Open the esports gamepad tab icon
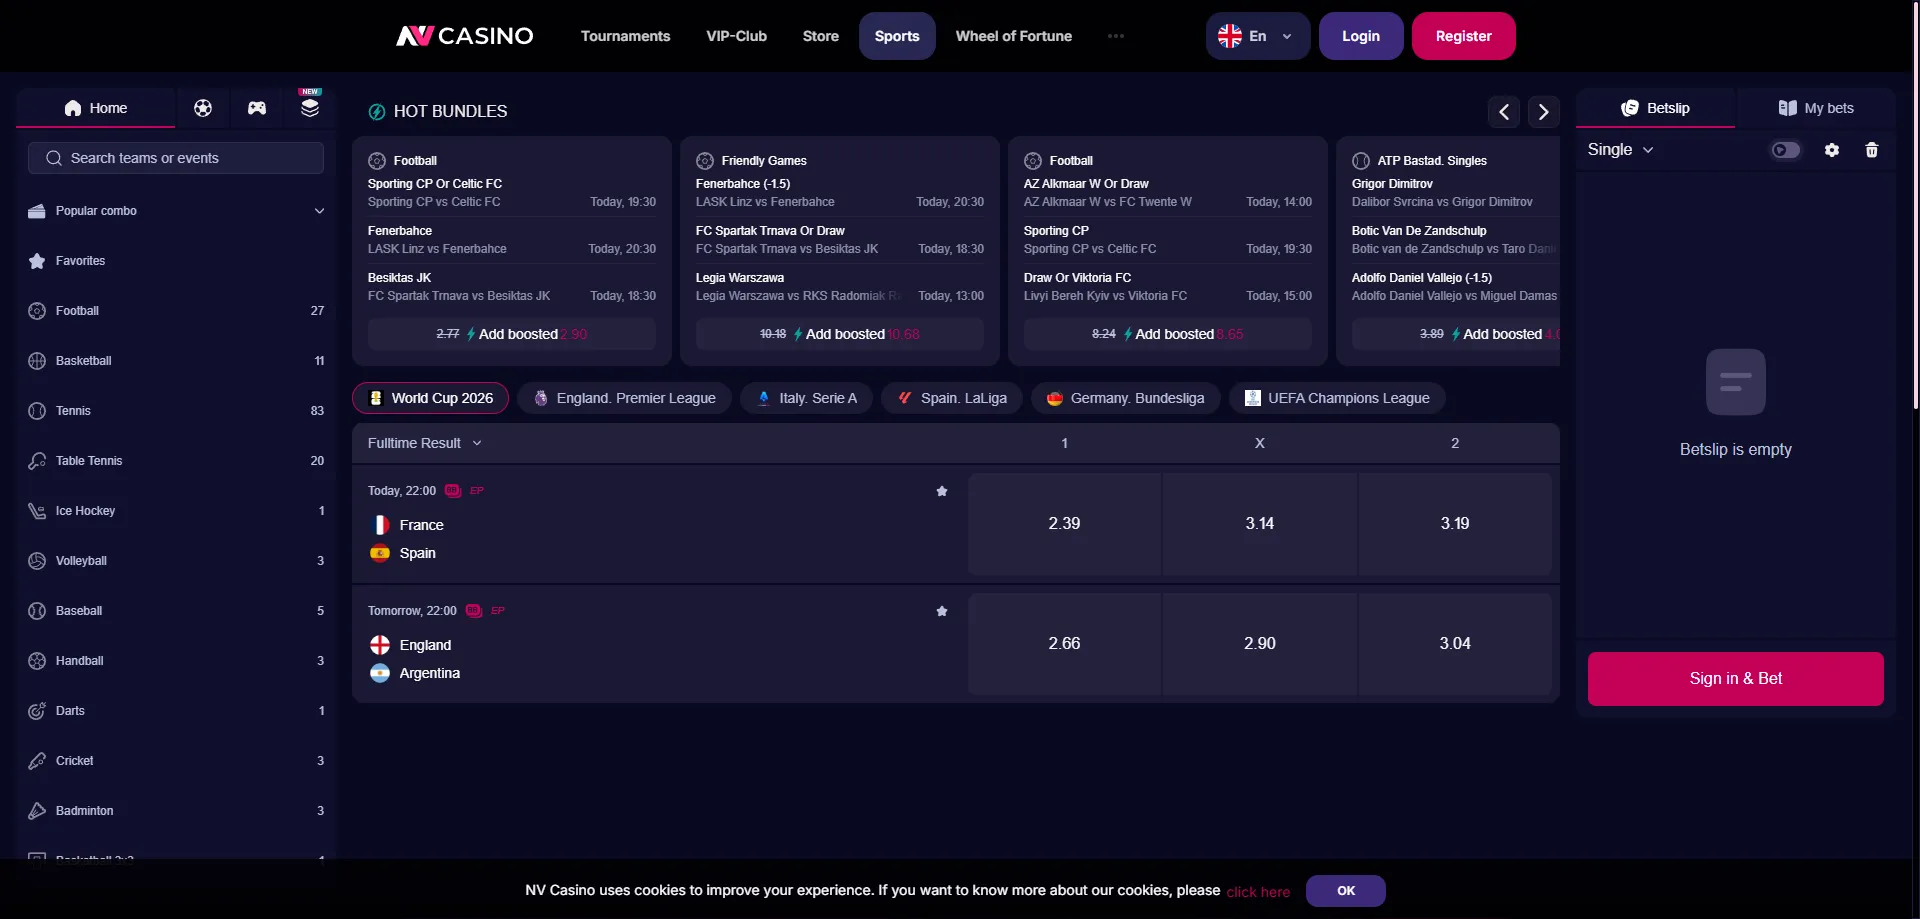1920x919 pixels. 257,108
